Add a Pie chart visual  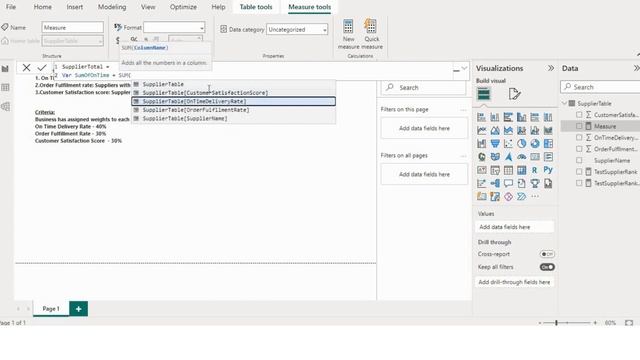[522, 144]
